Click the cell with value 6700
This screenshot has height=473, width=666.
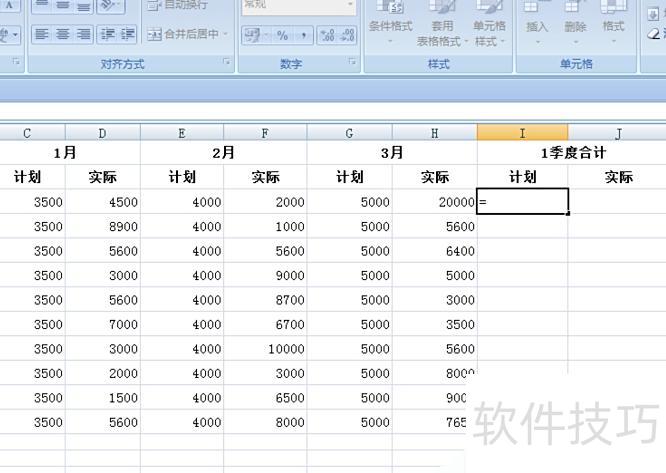[x=265, y=324]
